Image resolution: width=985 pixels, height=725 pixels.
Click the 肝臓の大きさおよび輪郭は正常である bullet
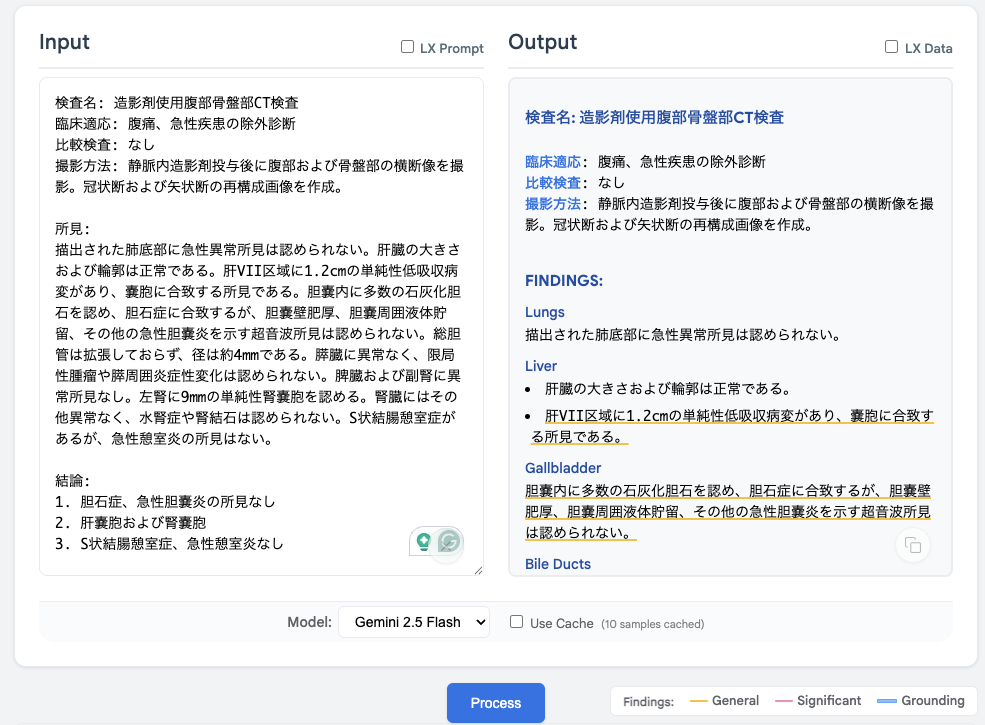pyautogui.click(x=669, y=389)
